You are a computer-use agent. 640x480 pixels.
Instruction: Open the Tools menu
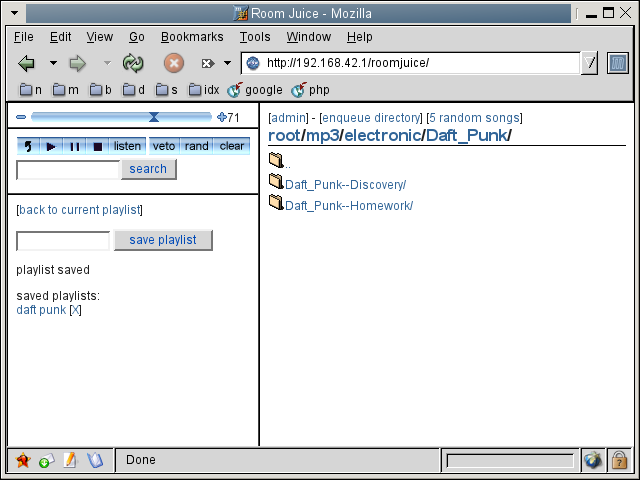[255, 37]
